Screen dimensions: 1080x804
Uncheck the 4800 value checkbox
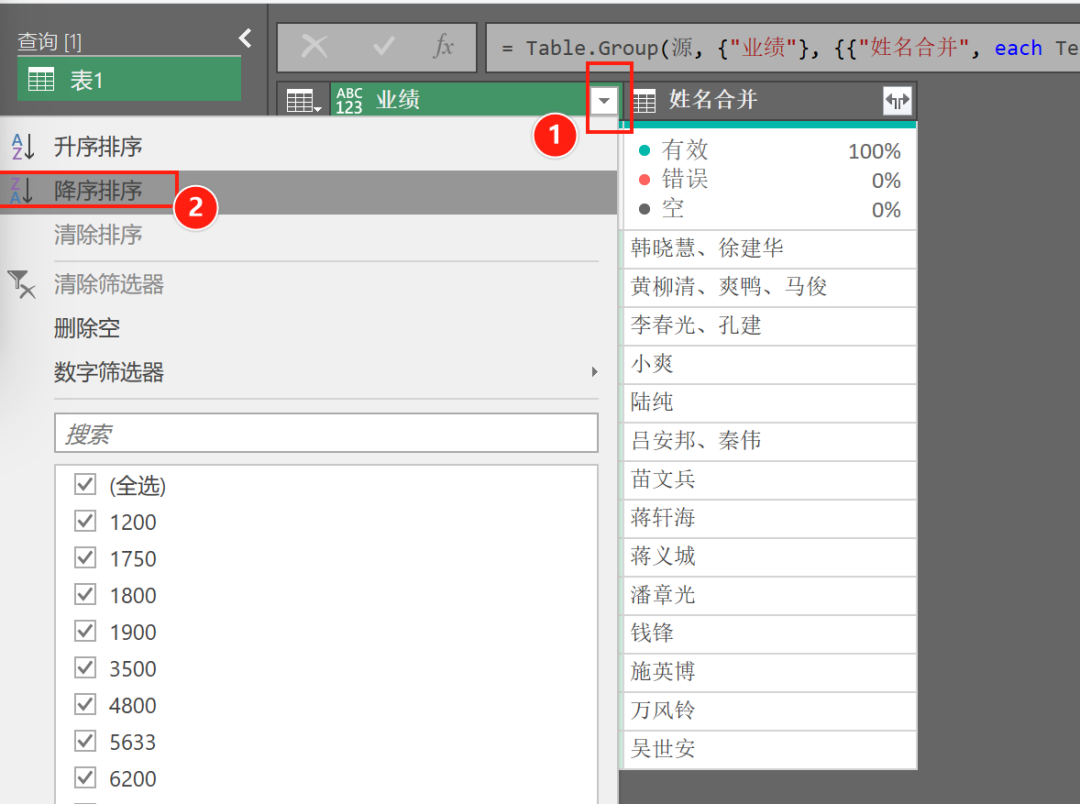(85, 704)
